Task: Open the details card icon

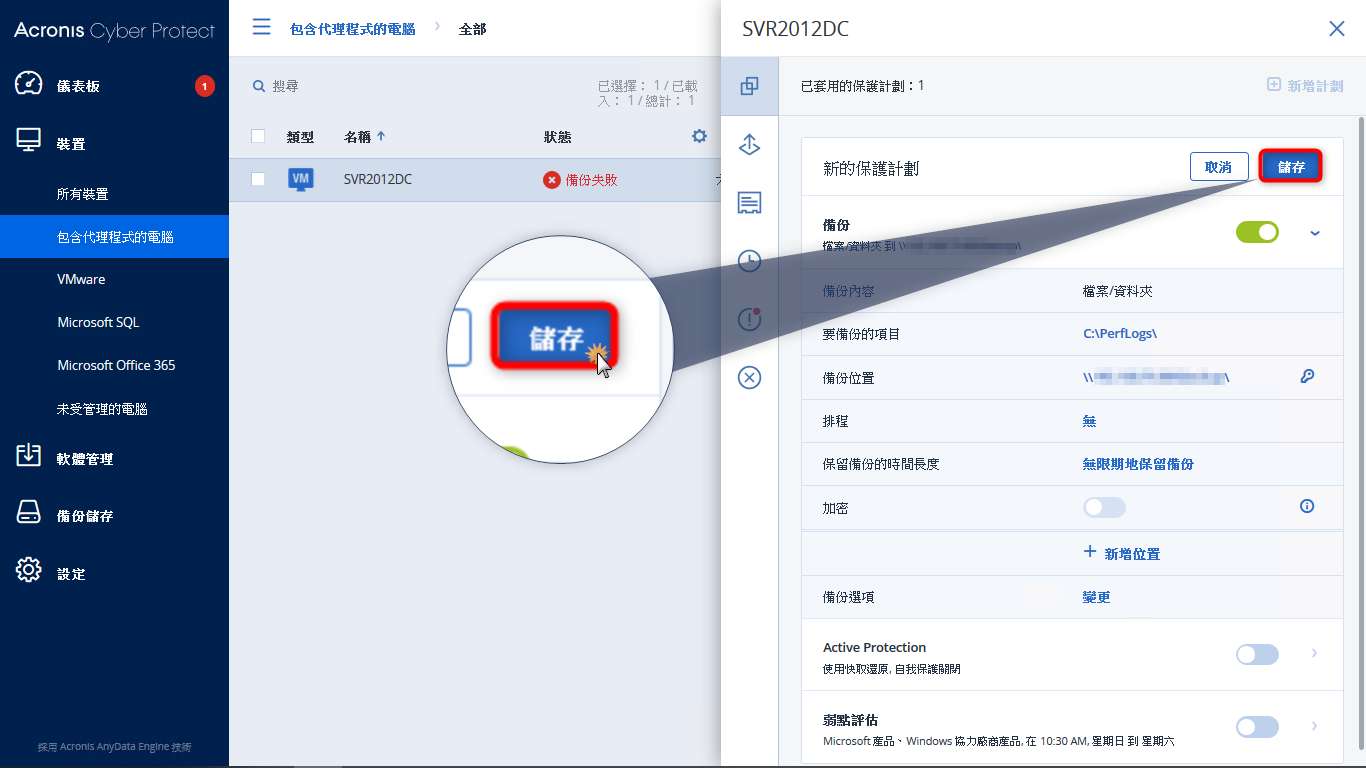Action: pos(749,203)
